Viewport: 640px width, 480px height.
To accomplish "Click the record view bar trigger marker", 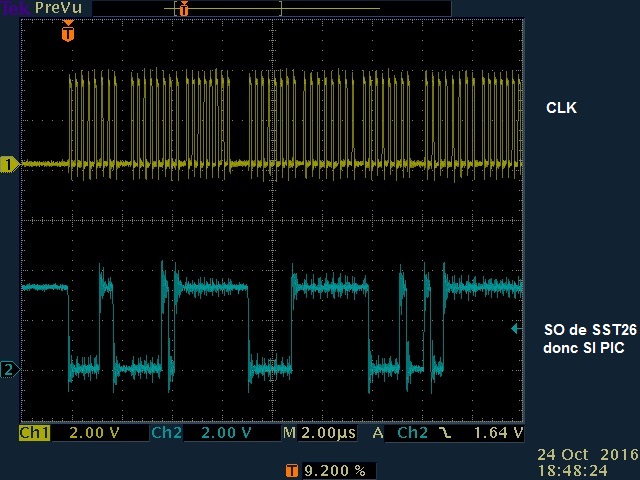I will [184, 8].
